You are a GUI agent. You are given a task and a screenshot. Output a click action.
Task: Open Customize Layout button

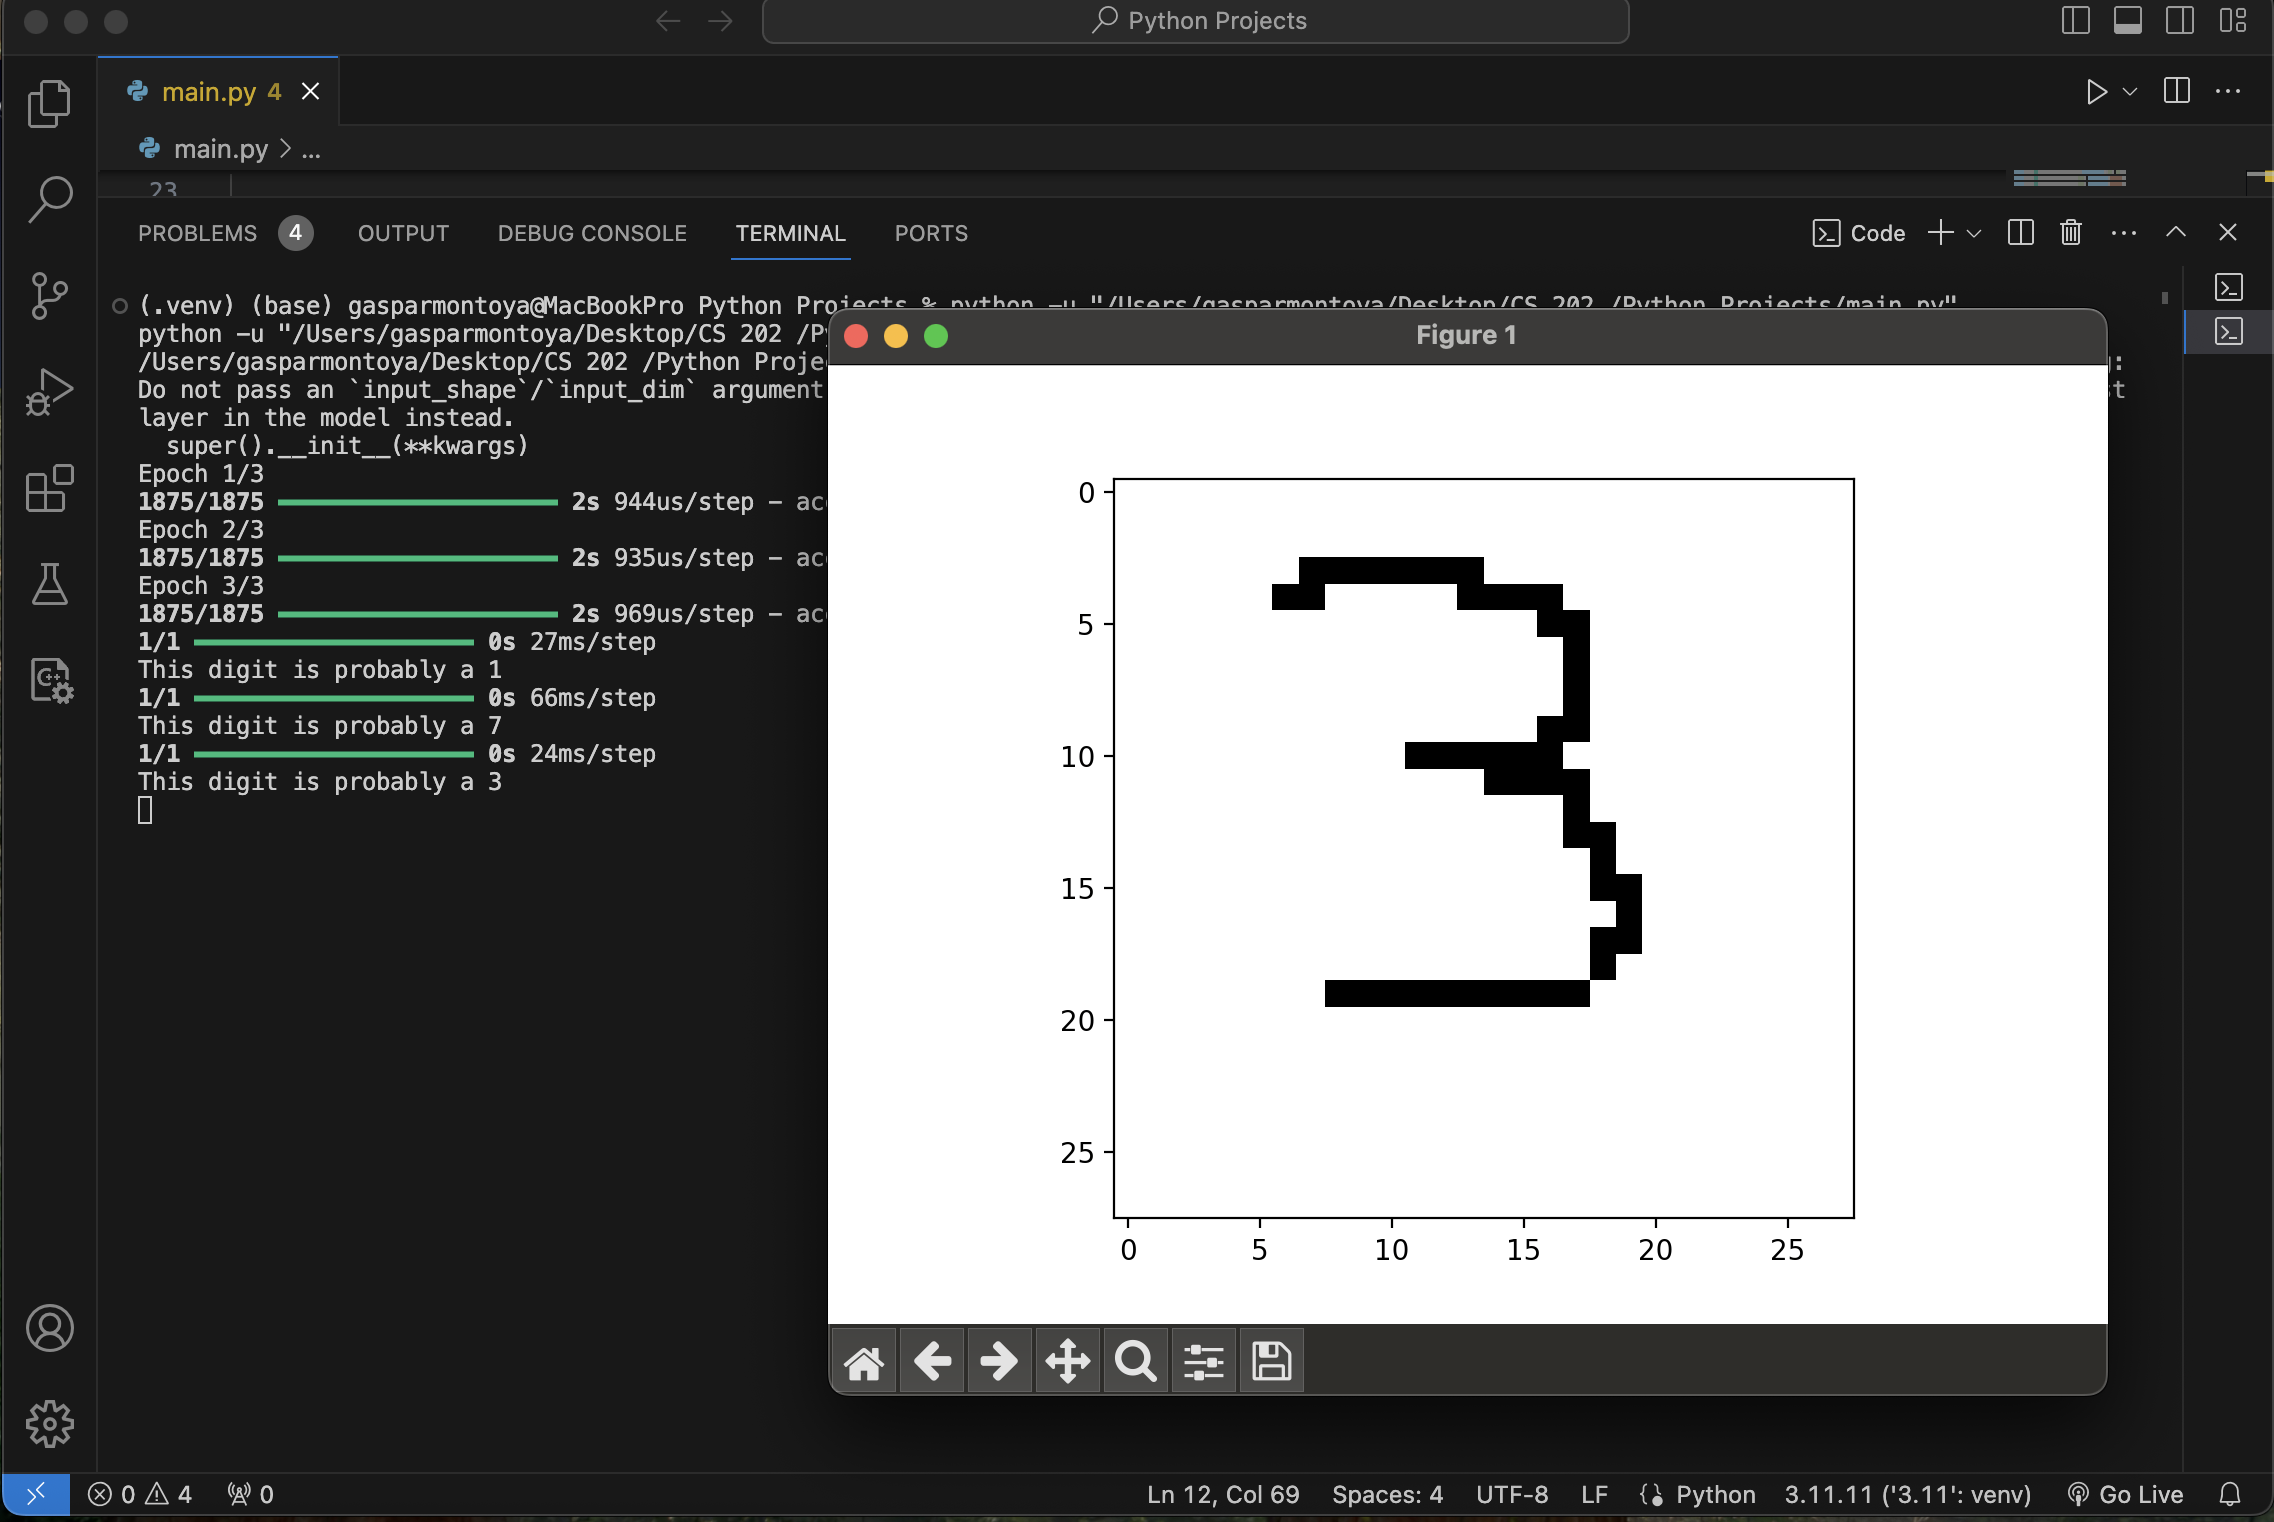pos(2233,20)
